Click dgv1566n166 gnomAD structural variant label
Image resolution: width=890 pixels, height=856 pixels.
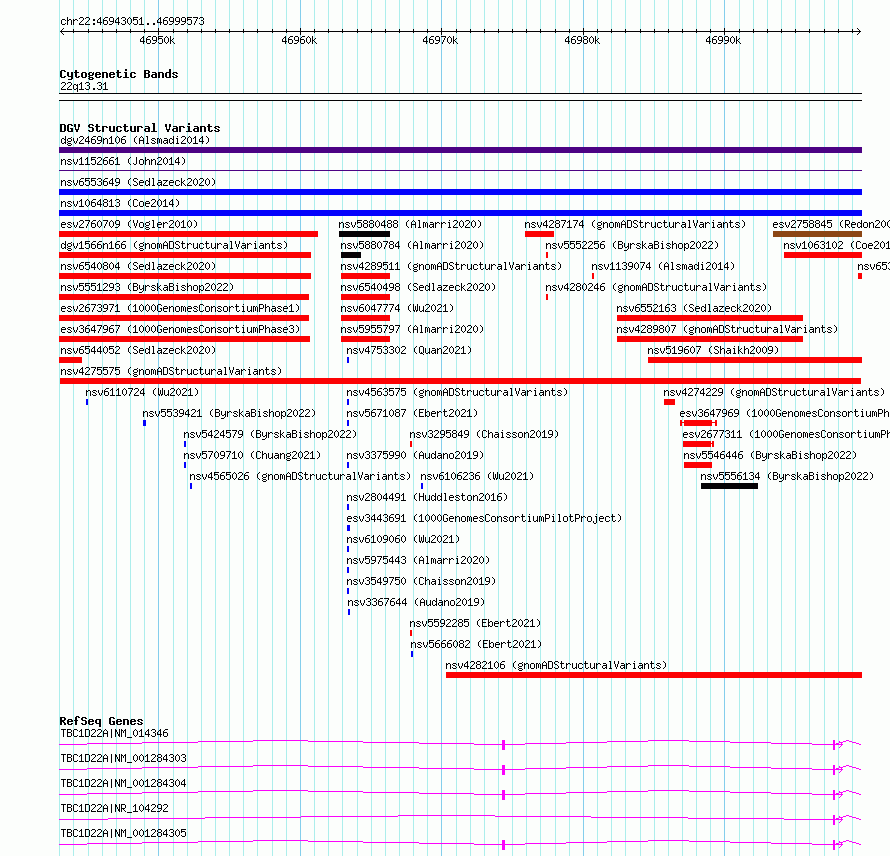(174, 245)
